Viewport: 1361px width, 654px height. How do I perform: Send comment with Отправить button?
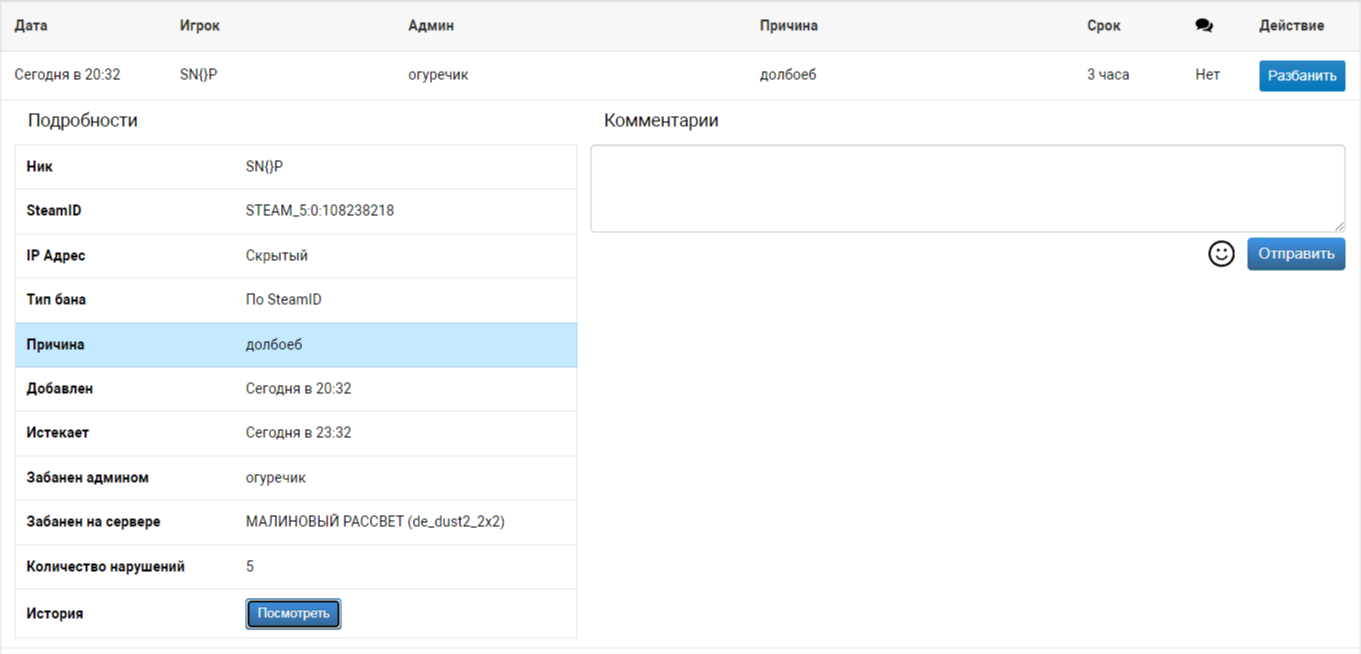(x=1295, y=254)
